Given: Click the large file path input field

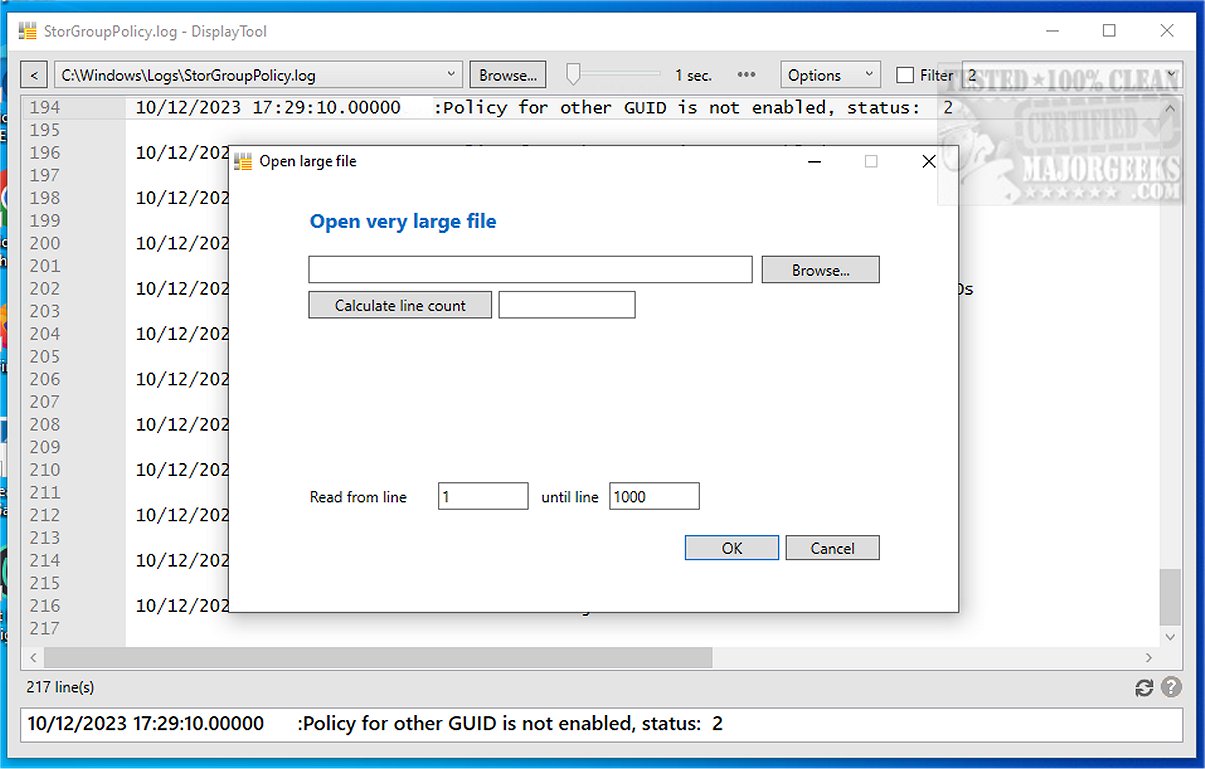Looking at the screenshot, I should (x=530, y=270).
